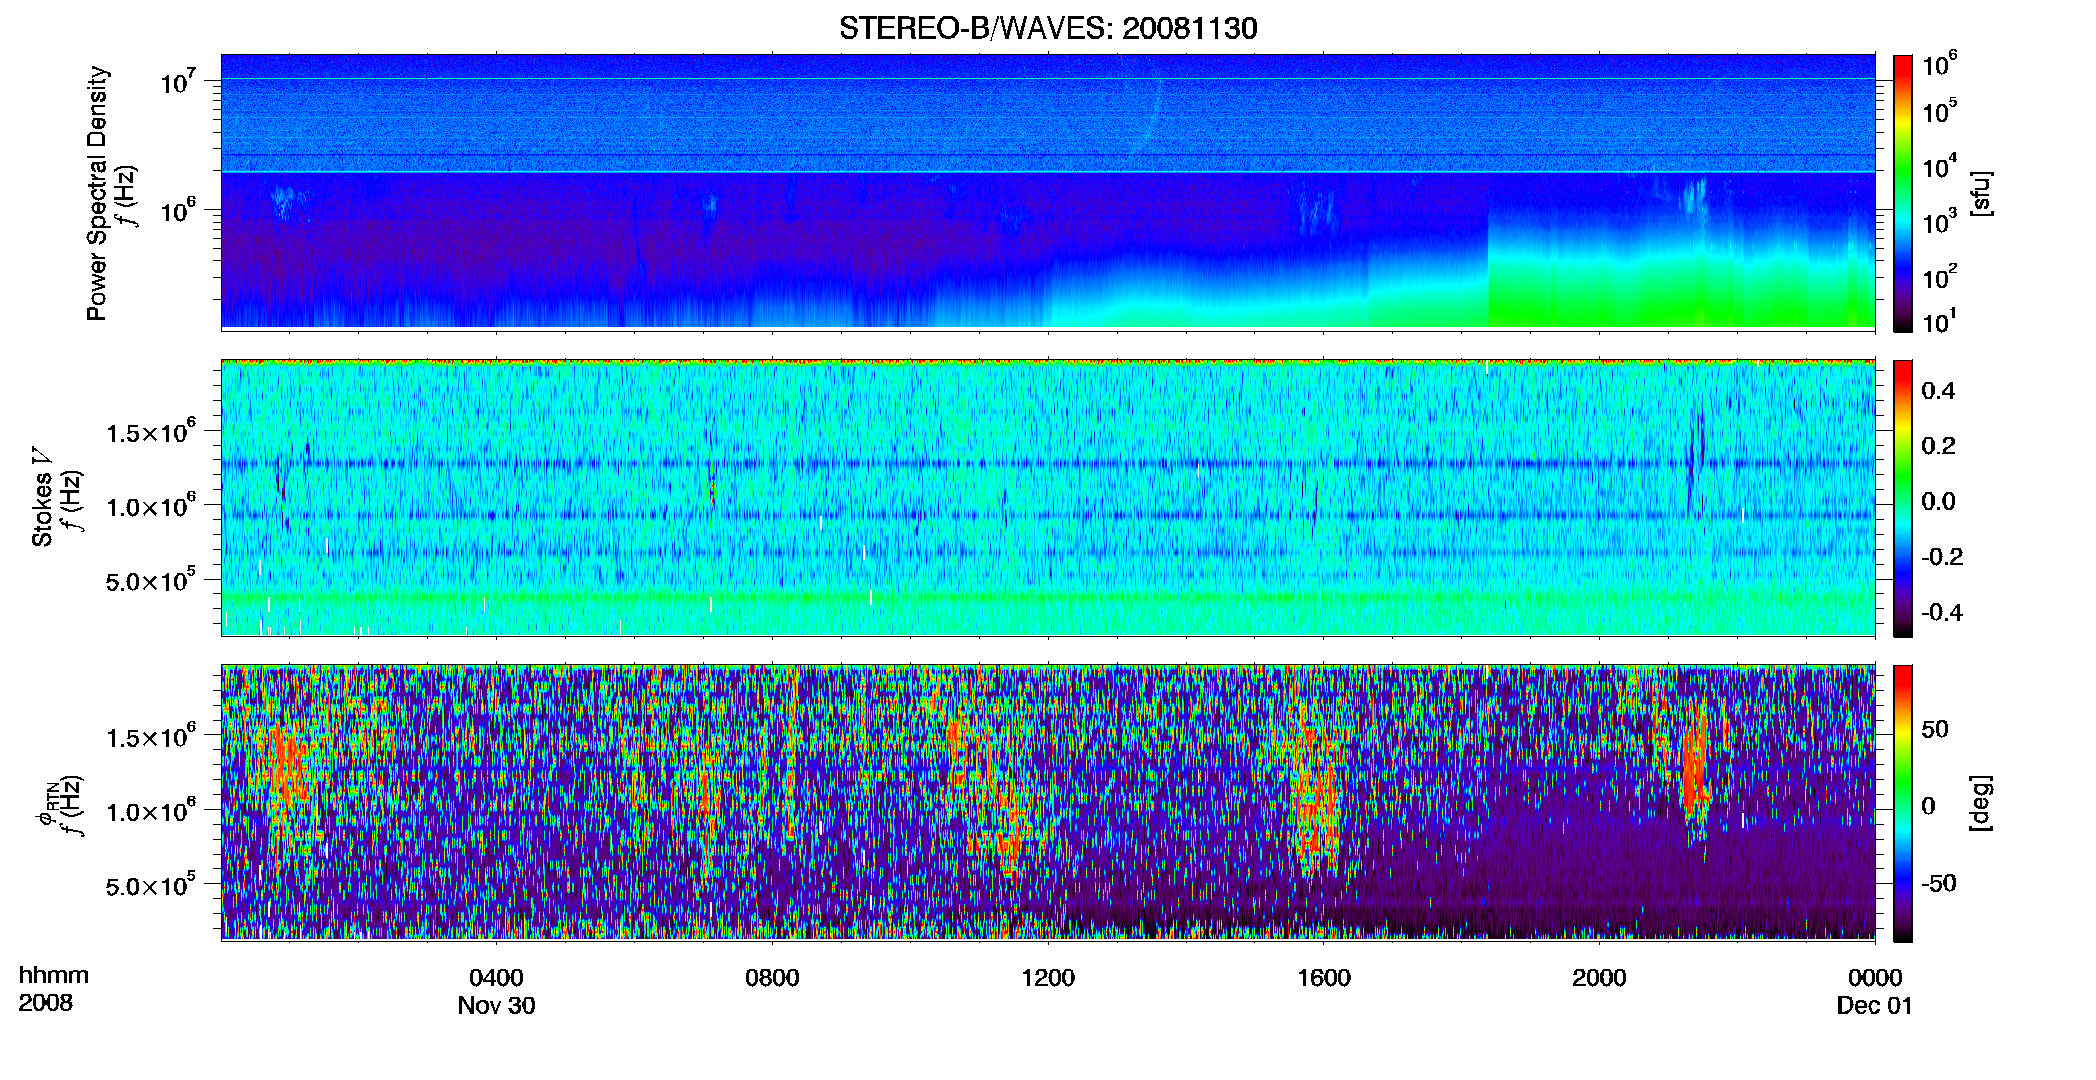Image resolution: width=2096 pixels, height=1080 pixels.
Task: Click the 0.0 label on Stokes color bar
Action: (1938, 502)
